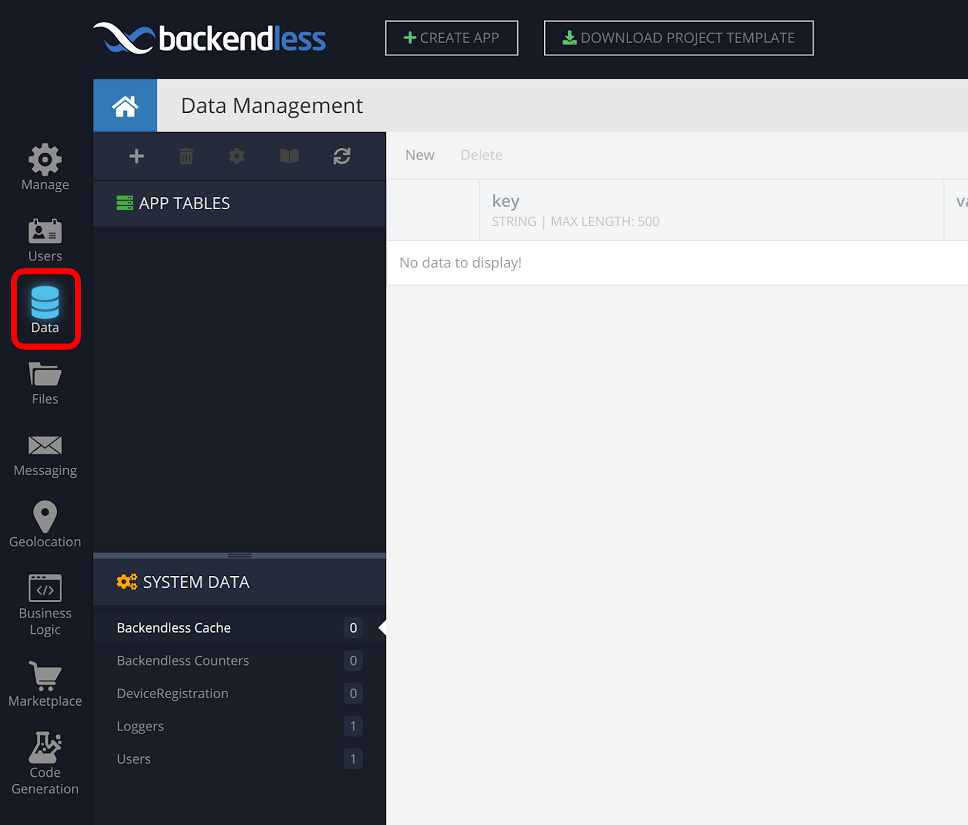
Task: Select the Backendless Cache table
Action: [240, 628]
